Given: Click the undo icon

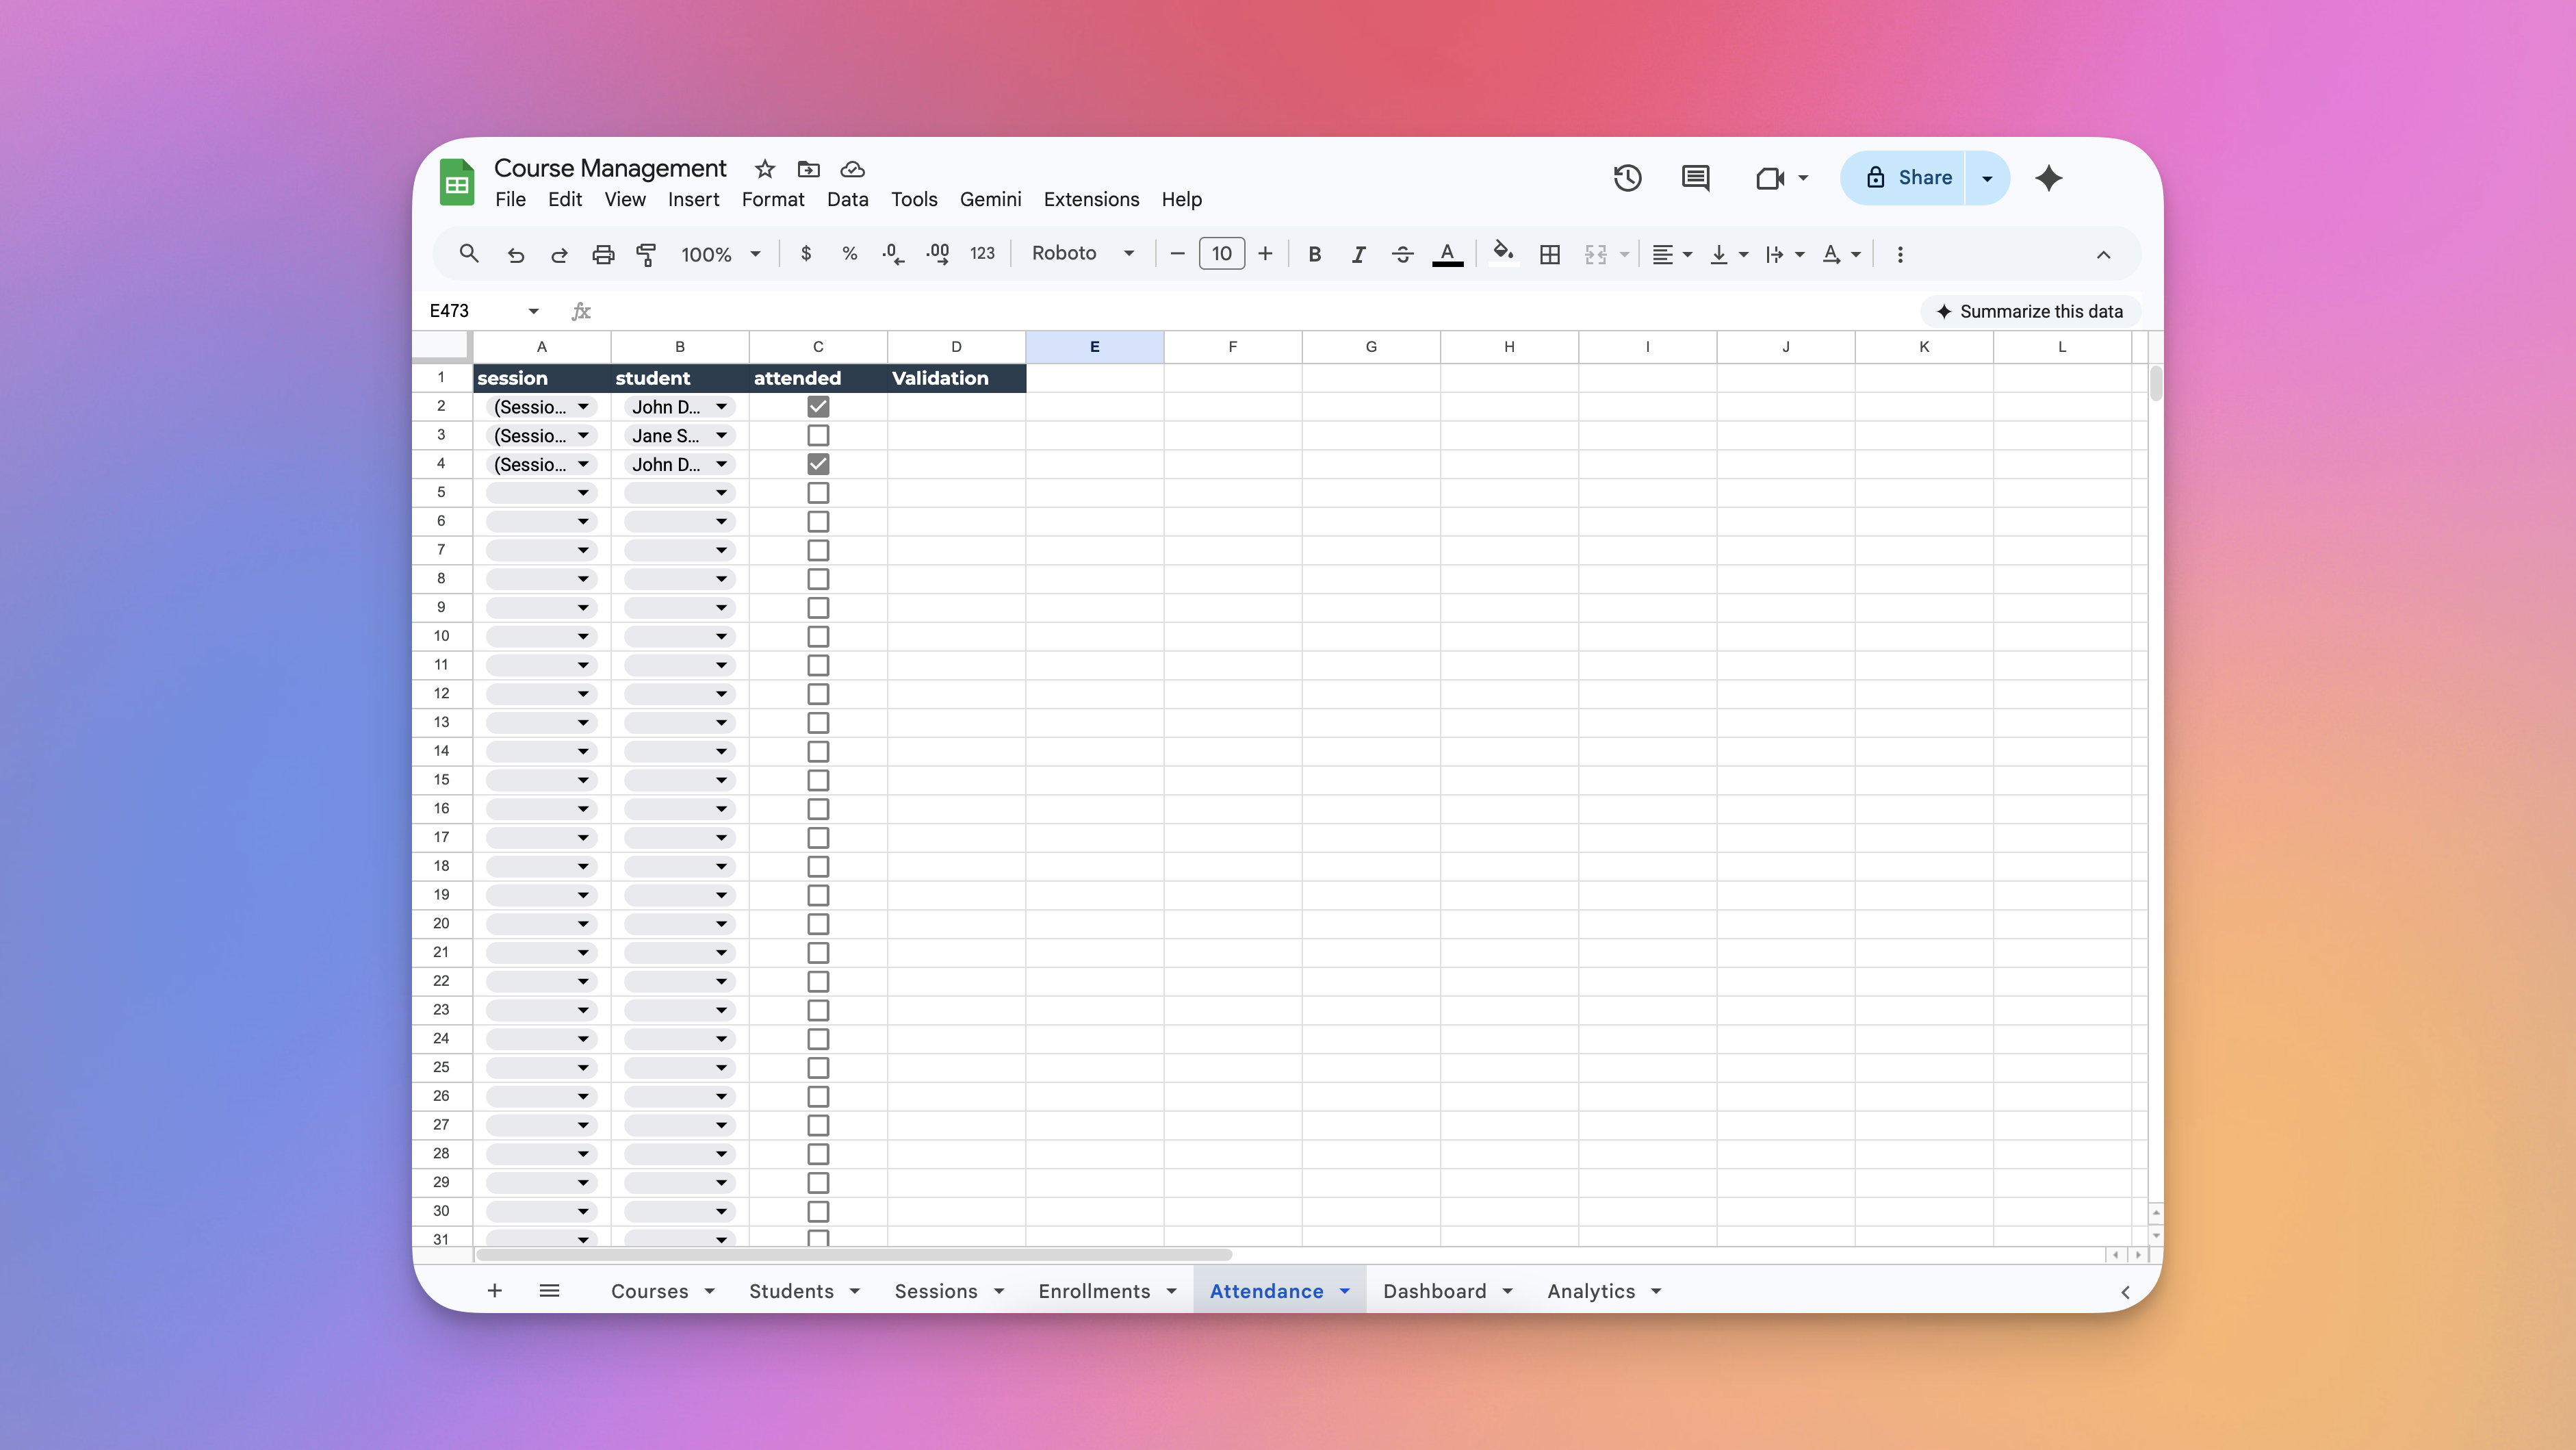Looking at the screenshot, I should 516,254.
